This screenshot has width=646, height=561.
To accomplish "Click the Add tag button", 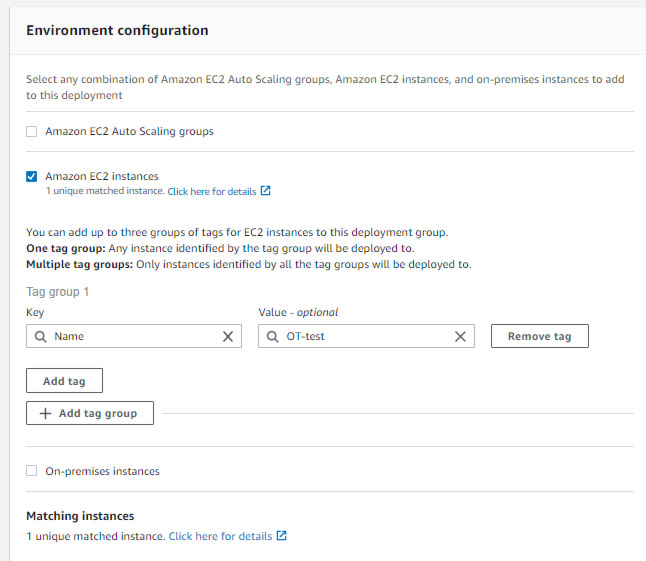I will coord(64,381).
